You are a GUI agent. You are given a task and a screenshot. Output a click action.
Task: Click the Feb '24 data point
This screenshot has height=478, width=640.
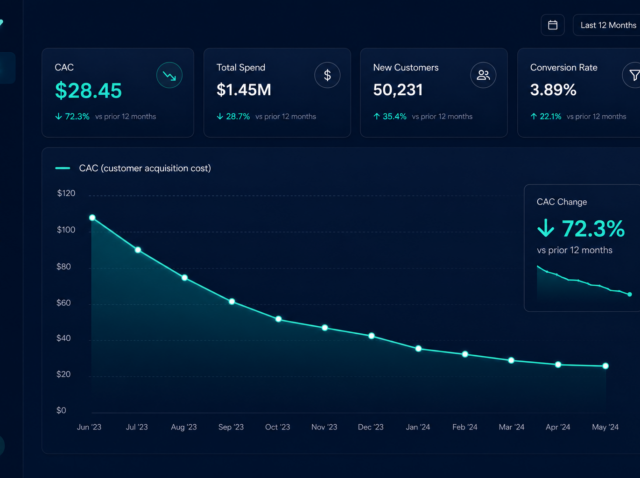(x=465, y=354)
